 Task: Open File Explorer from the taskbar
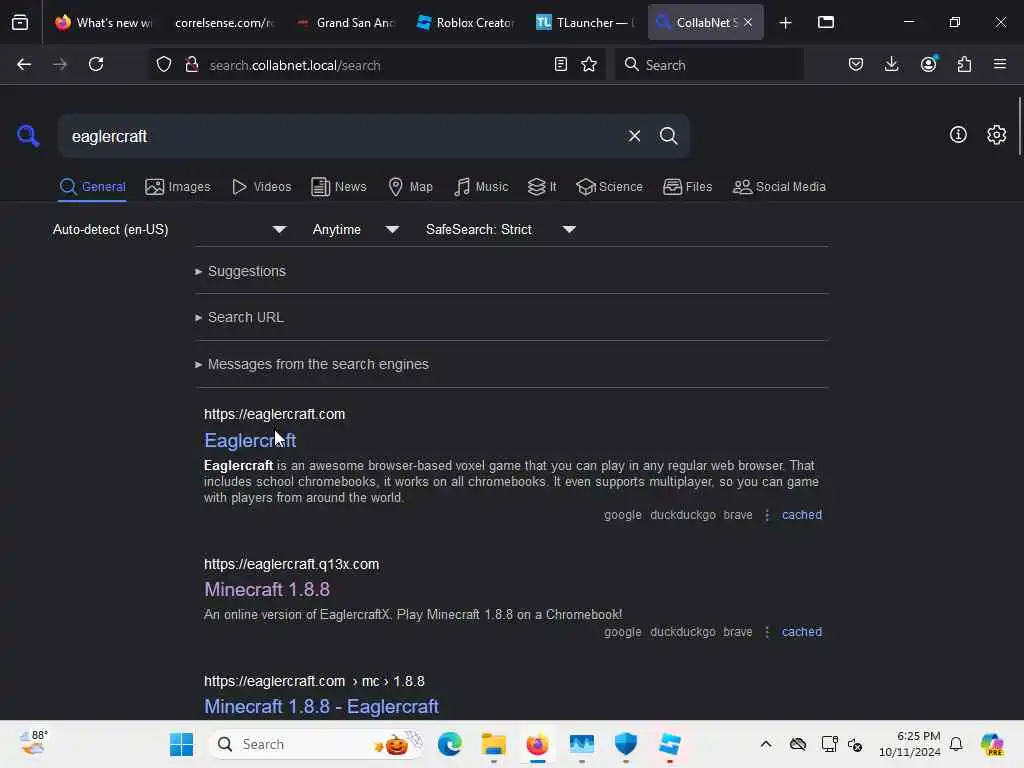point(494,744)
